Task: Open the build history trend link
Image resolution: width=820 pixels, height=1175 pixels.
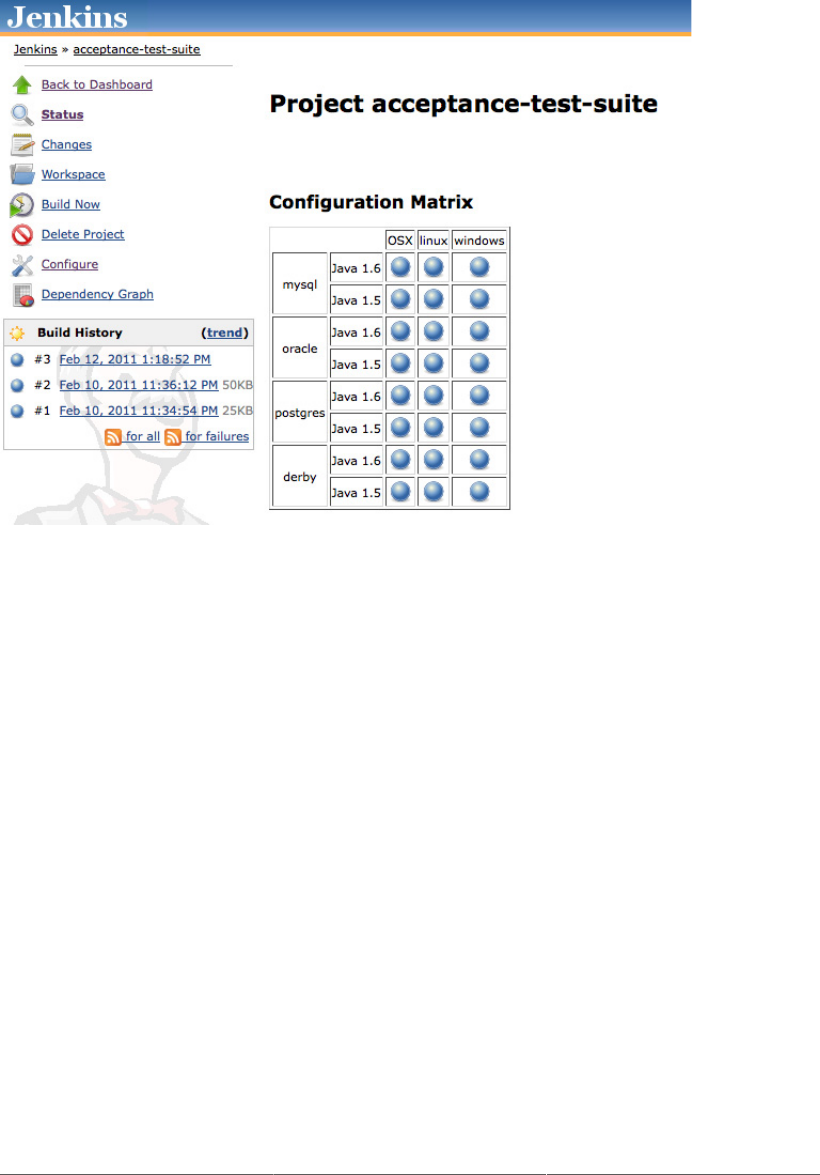Action: click(x=225, y=333)
